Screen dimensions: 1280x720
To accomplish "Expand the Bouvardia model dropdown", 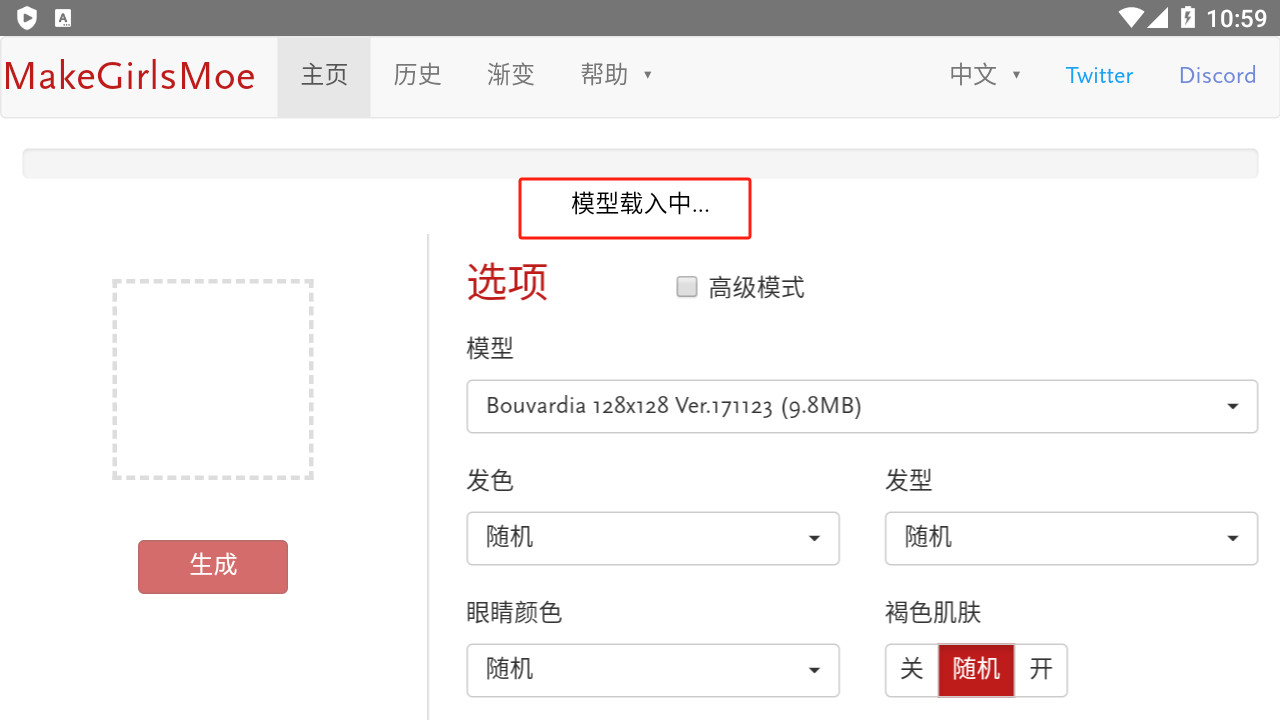I will click(x=861, y=406).
